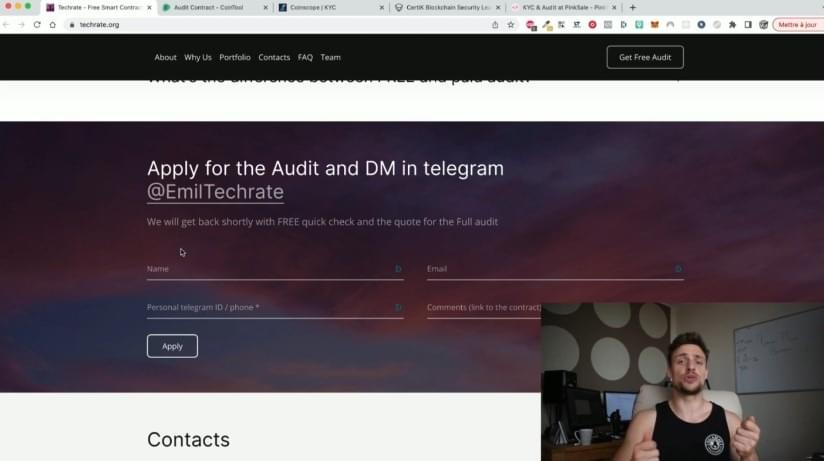Open a new tab with plus icon
The height and width of the screenshot is (461, 824).
point(632,7)
